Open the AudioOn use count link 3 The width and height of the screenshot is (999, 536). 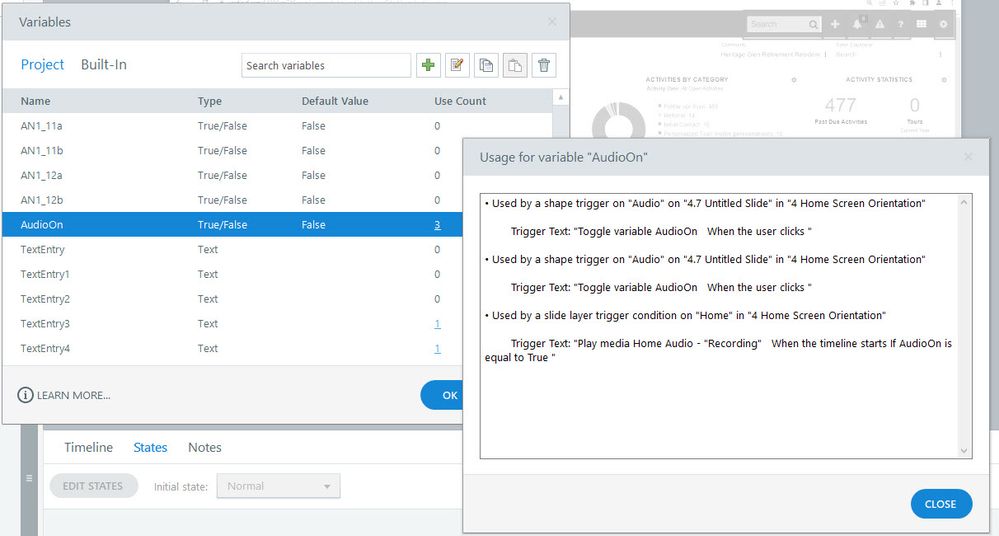437,224
